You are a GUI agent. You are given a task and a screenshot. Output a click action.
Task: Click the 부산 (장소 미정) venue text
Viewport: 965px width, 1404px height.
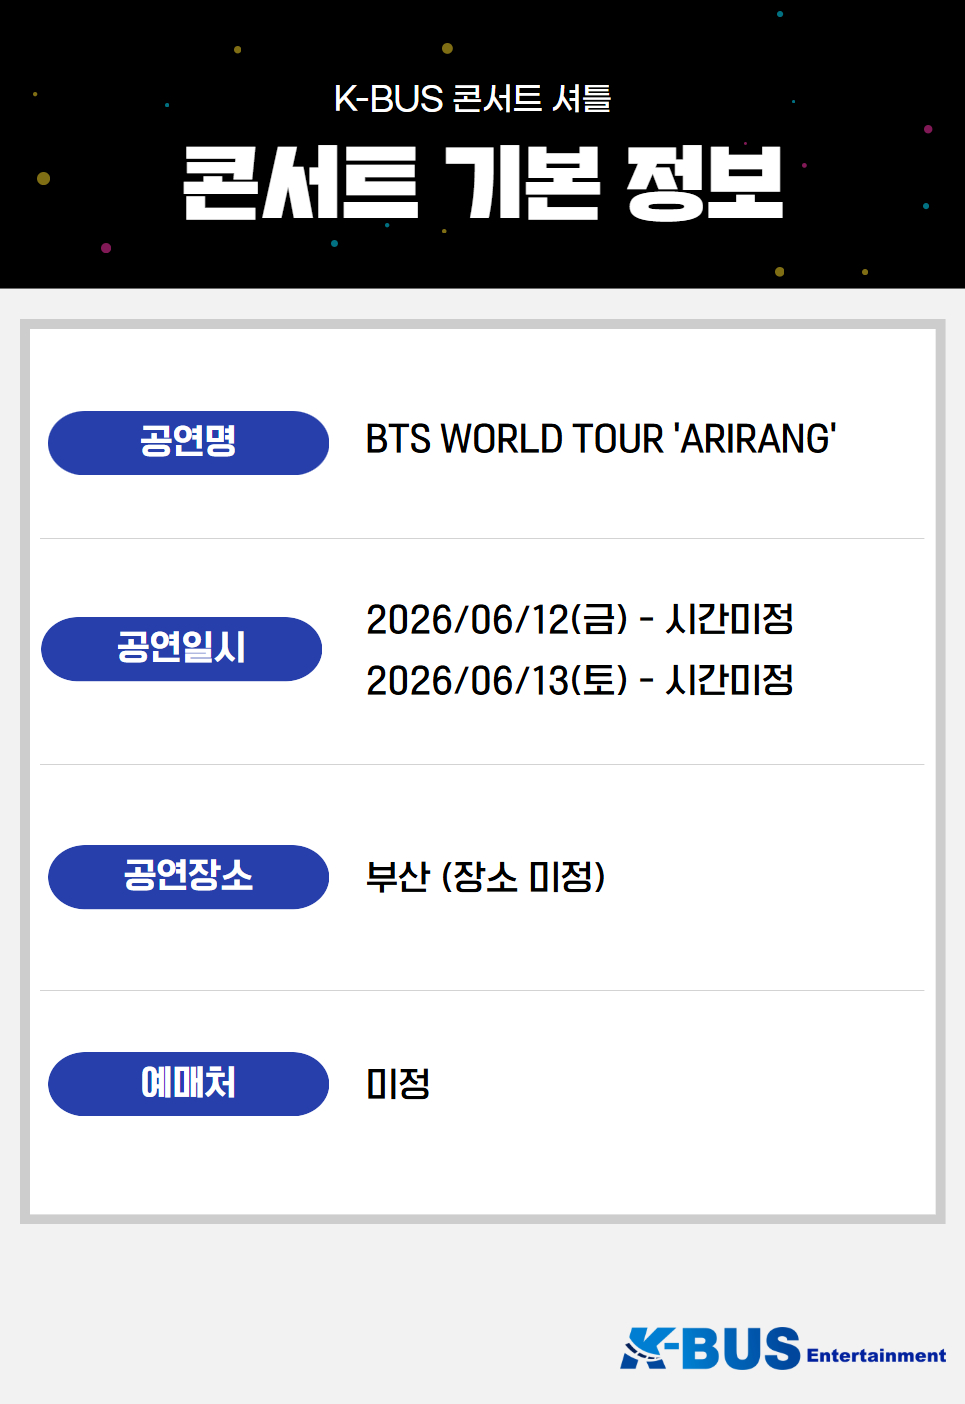[x=485, y=877]
